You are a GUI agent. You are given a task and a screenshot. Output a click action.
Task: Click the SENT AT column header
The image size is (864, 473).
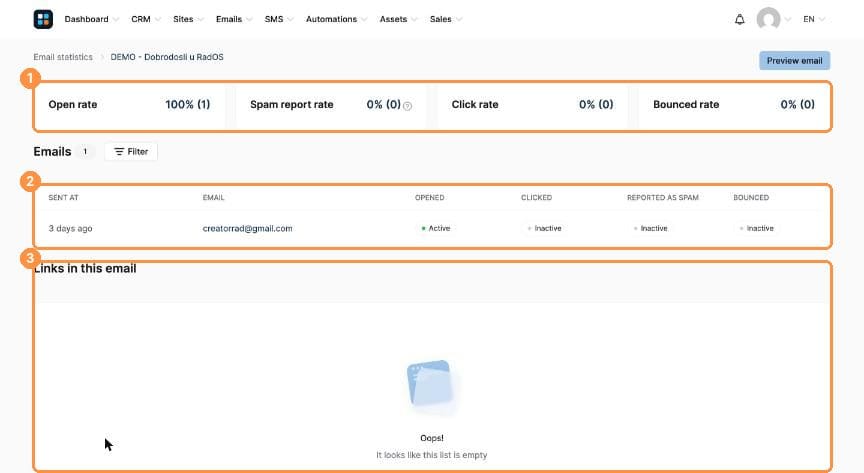tap(63, 197)
